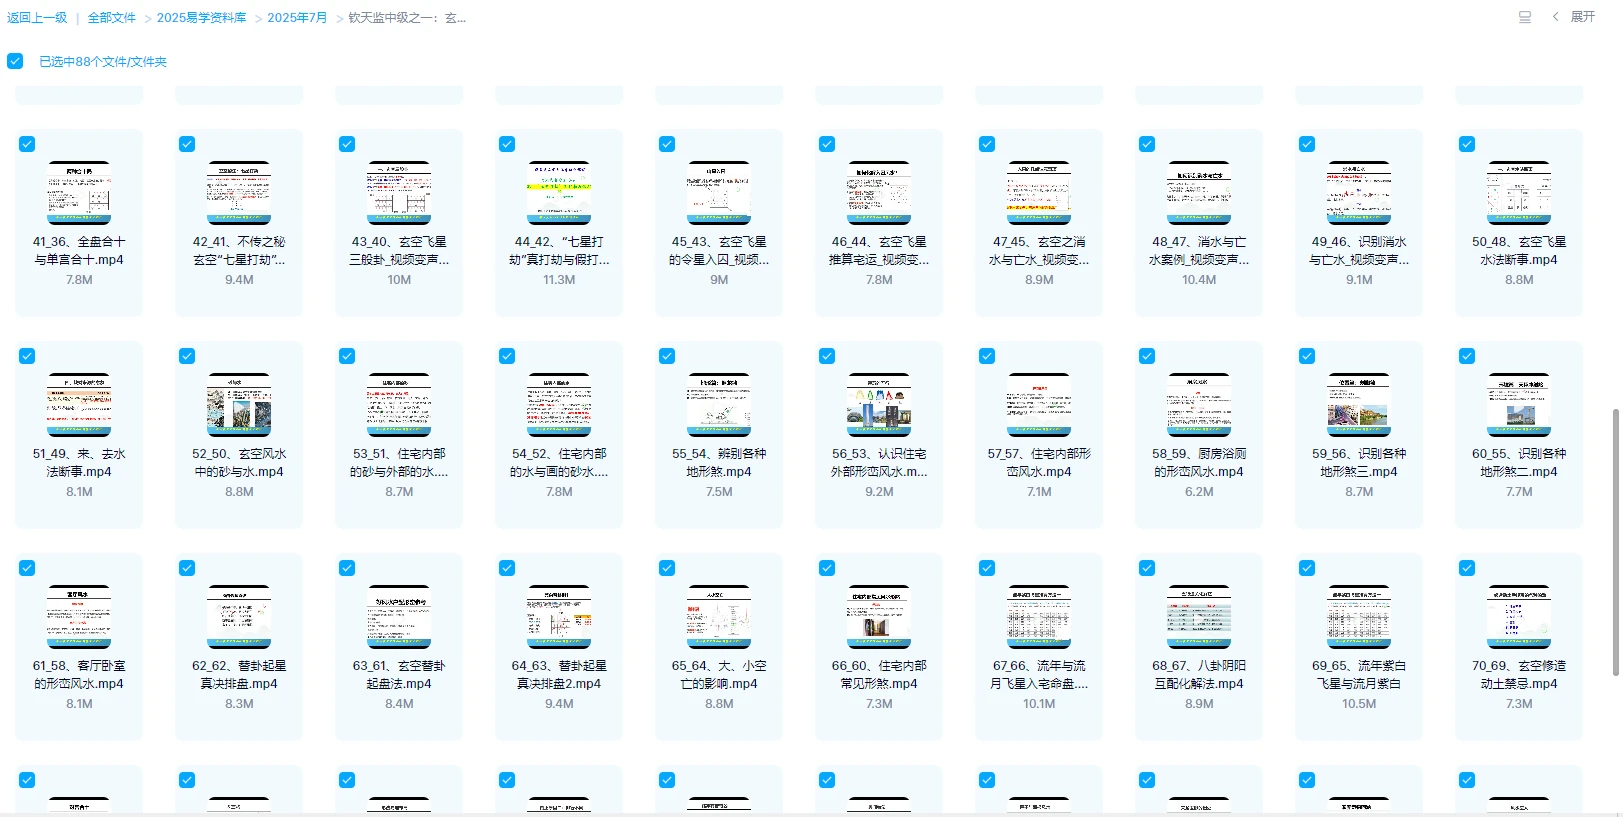Open thumbnail of 63_61、玄空替卦起盘法 video
Viewport: 1623px width, 817px height.
click(x=399, y=616)
